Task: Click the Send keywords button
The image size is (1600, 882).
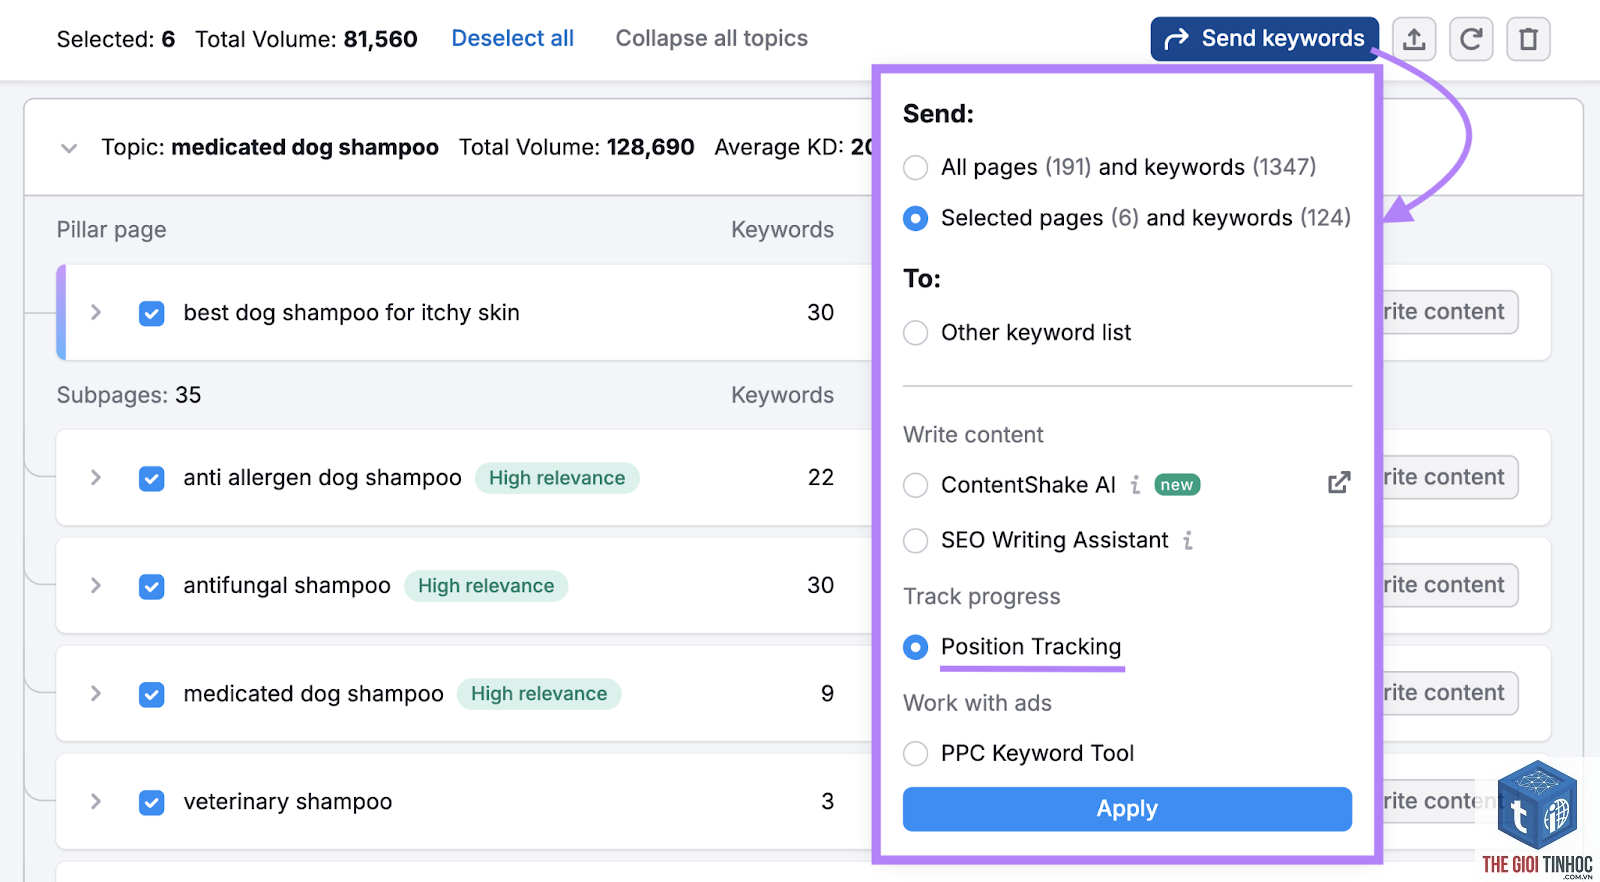Action: click(1265, 39)
